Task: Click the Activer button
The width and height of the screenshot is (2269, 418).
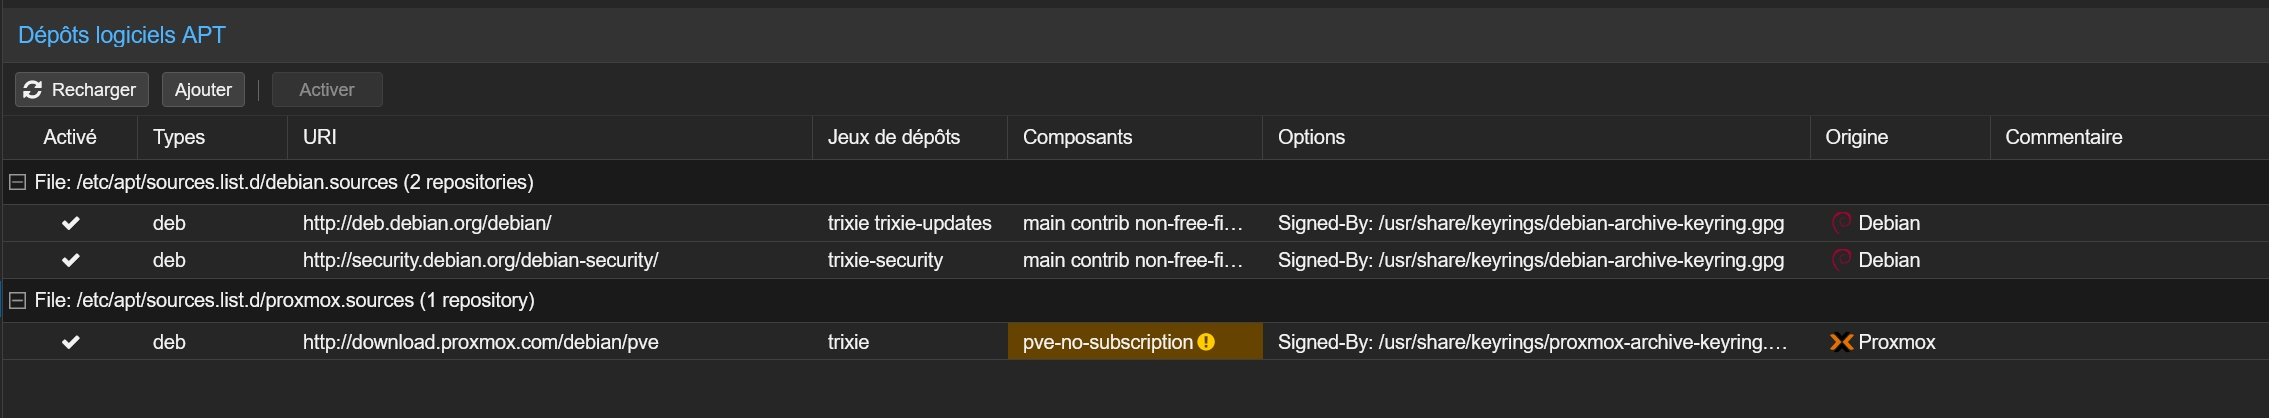Action: click(327, 90)
